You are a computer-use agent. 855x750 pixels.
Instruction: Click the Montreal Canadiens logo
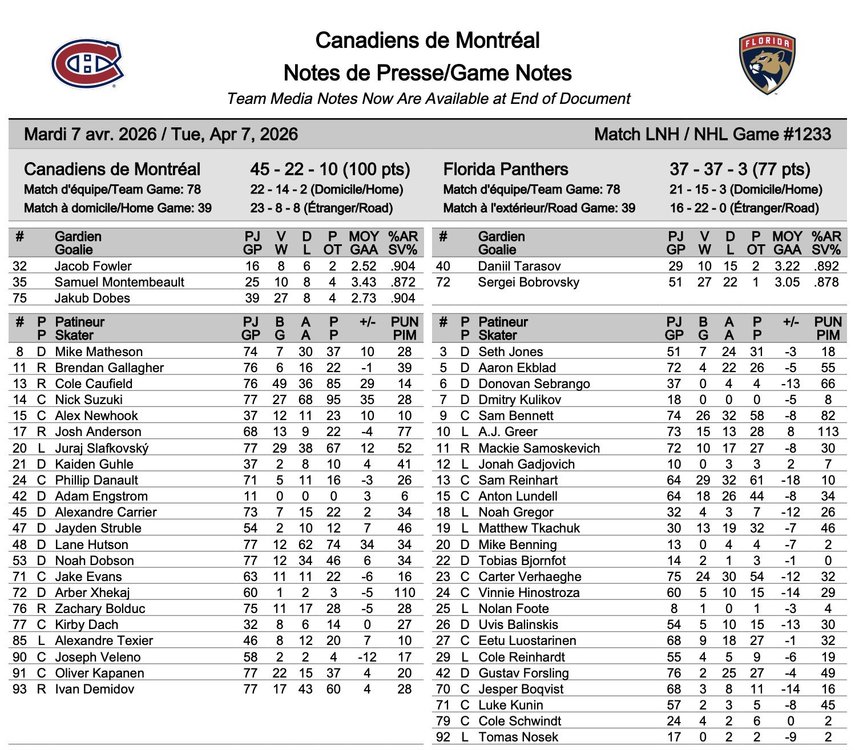(87, 63)
